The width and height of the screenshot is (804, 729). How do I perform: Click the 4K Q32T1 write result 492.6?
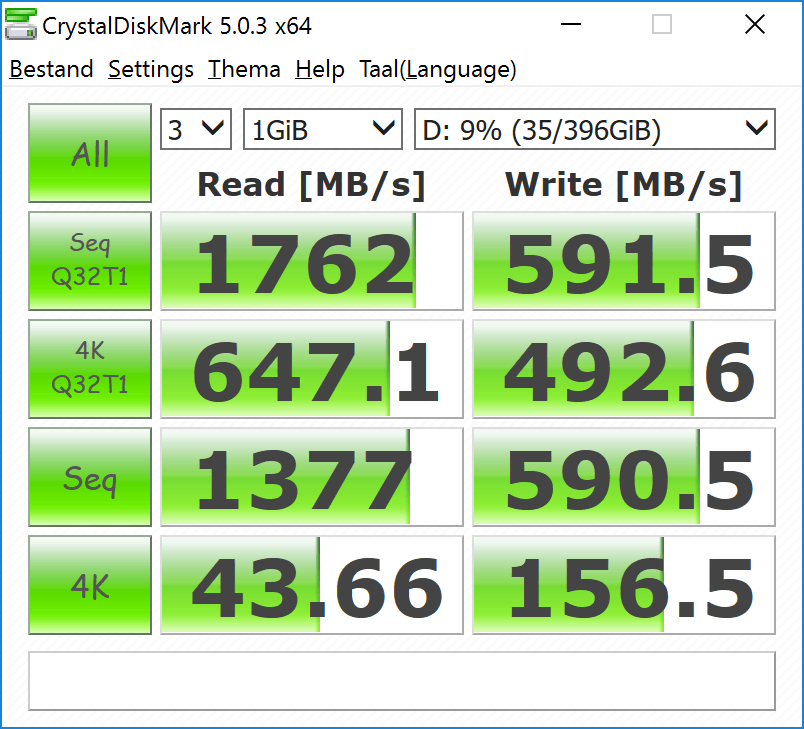(x=624, y=369)
